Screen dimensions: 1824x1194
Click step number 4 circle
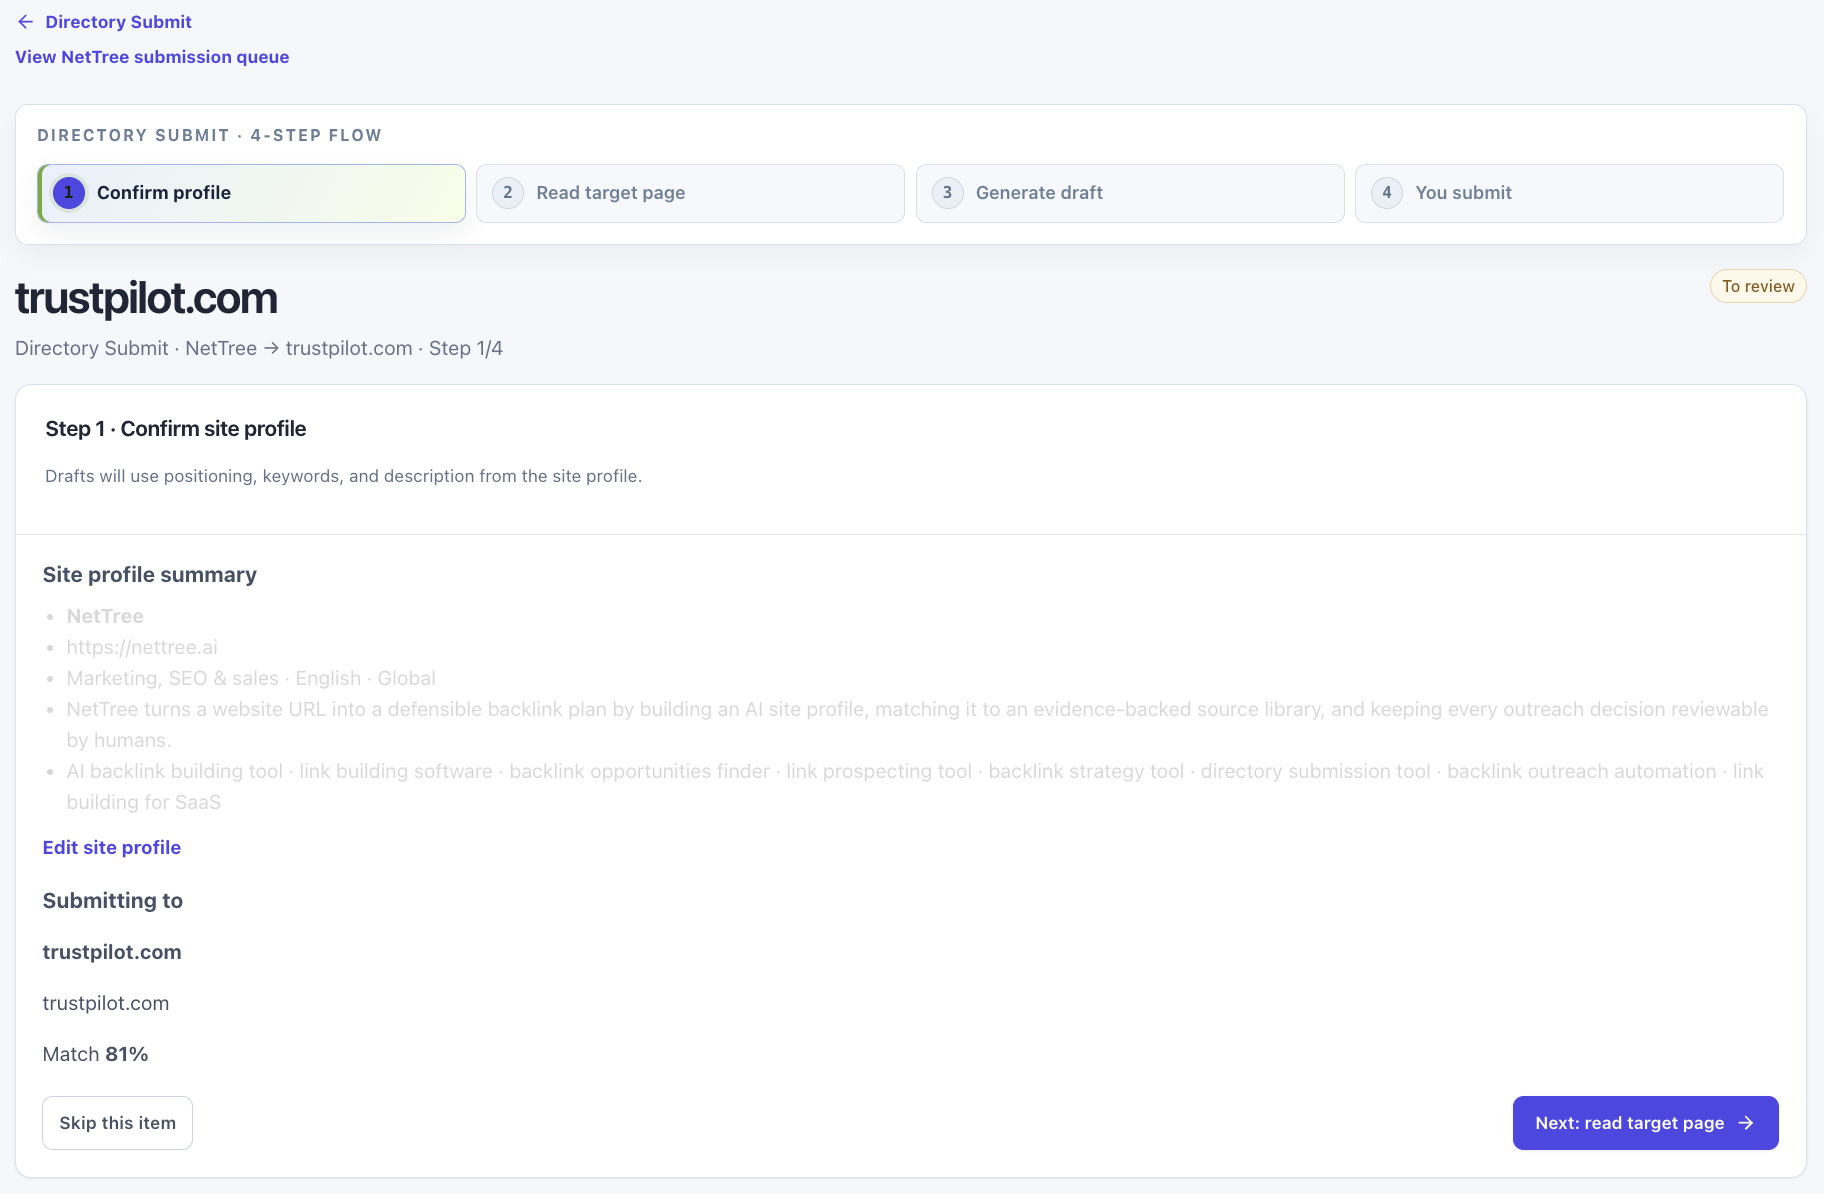tap(1387, 193)
